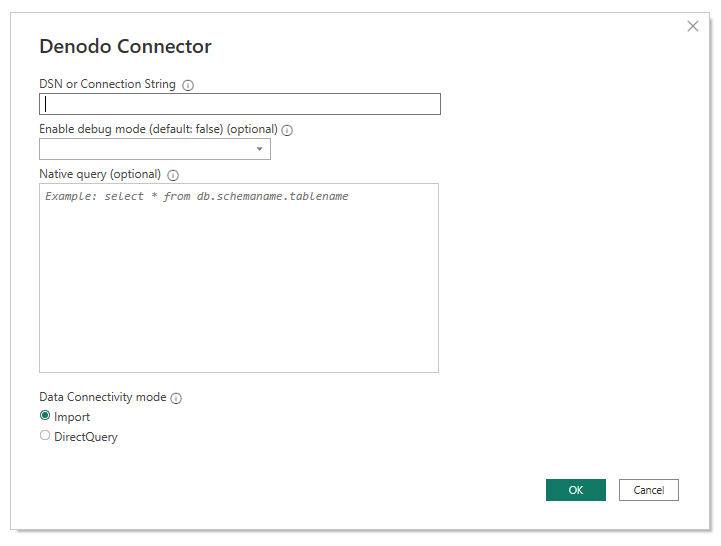721x546 pixels.
Task: Choose the DirectQuery radio button
Action: coord(45,436)
